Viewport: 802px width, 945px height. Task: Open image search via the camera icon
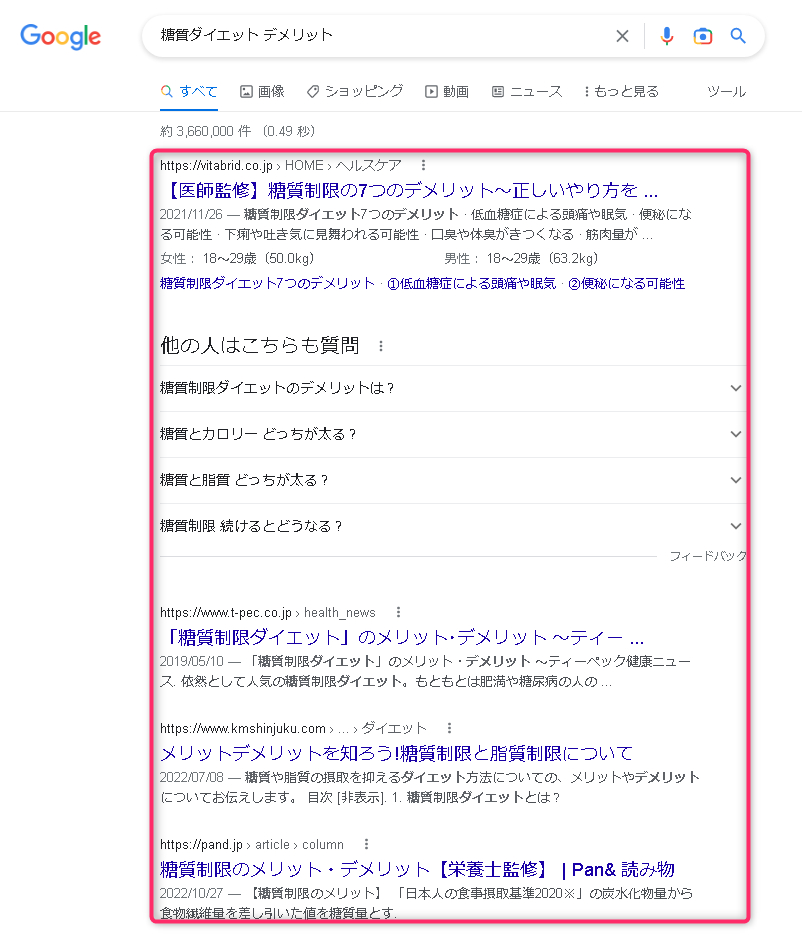coord(703,36)
